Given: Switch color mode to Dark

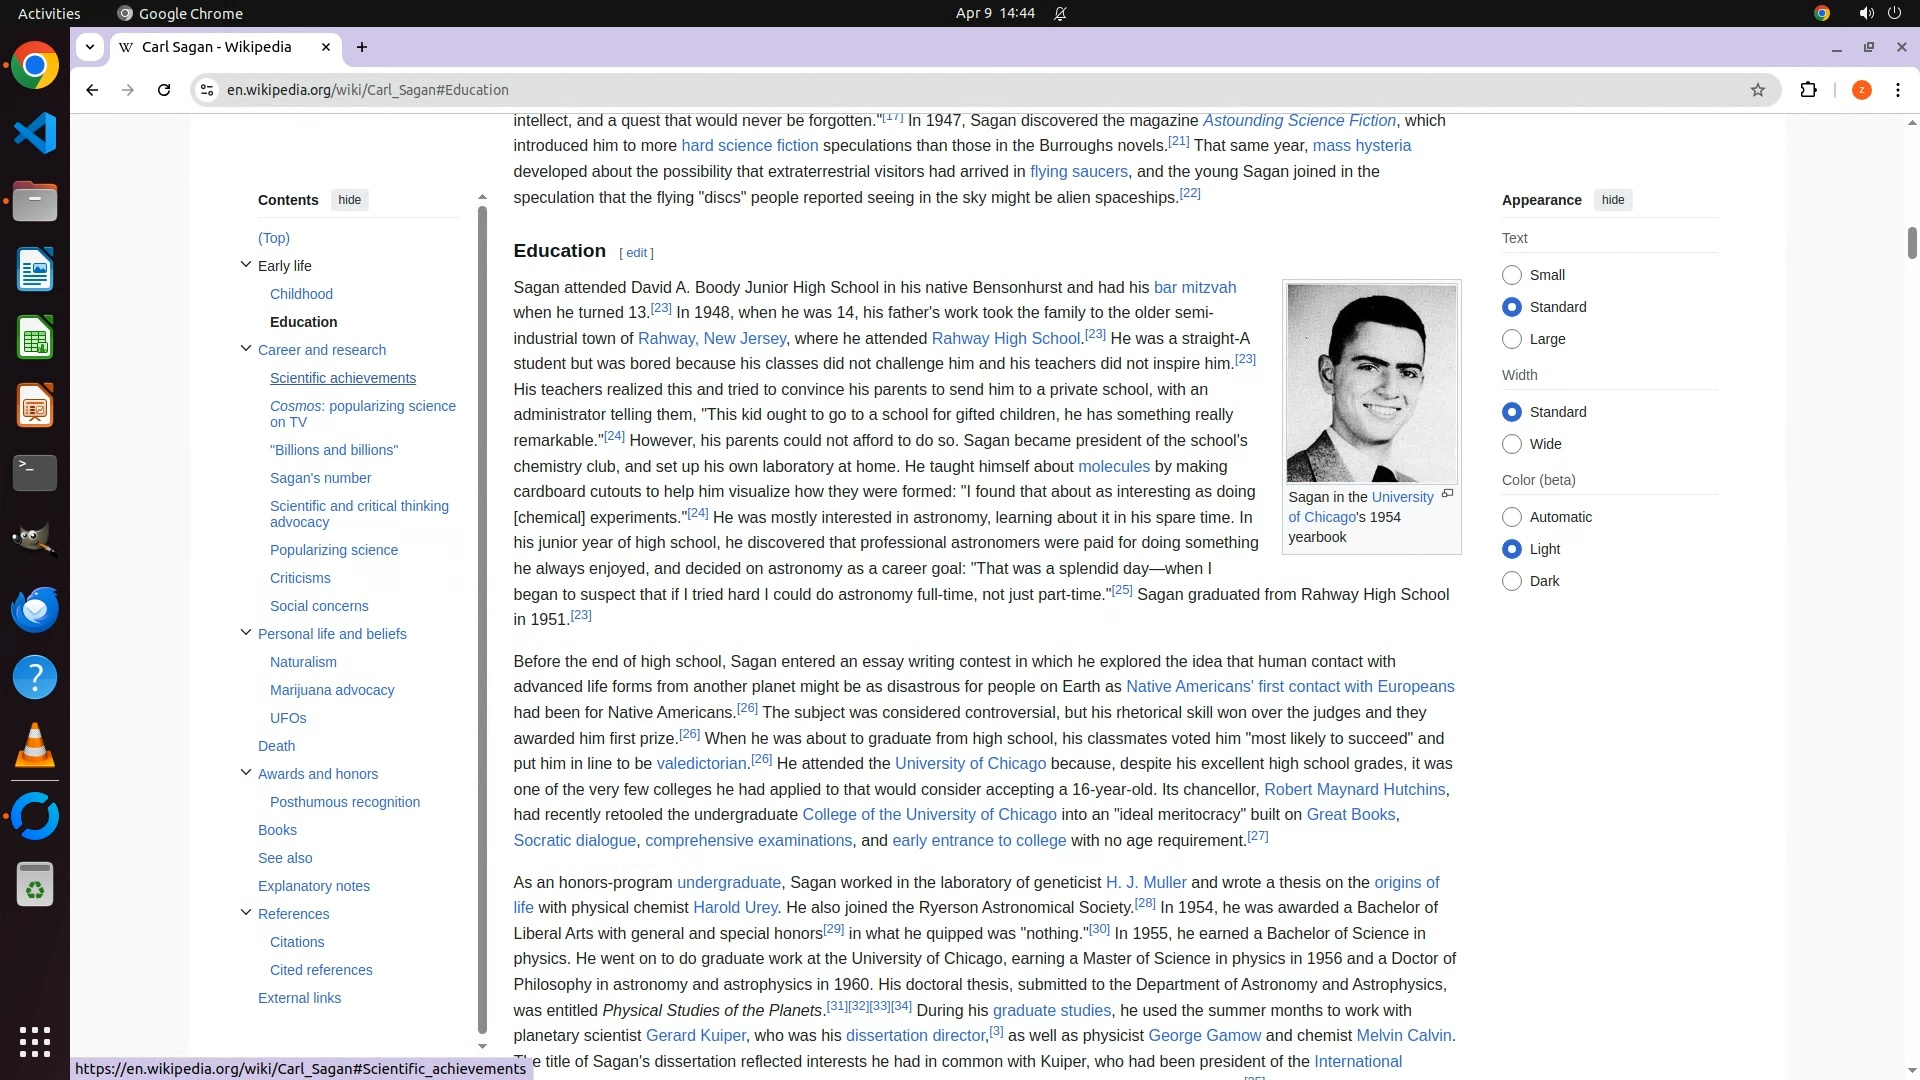Looking at the screenshot, I should pyautogui.click(x=1512, y=581).
